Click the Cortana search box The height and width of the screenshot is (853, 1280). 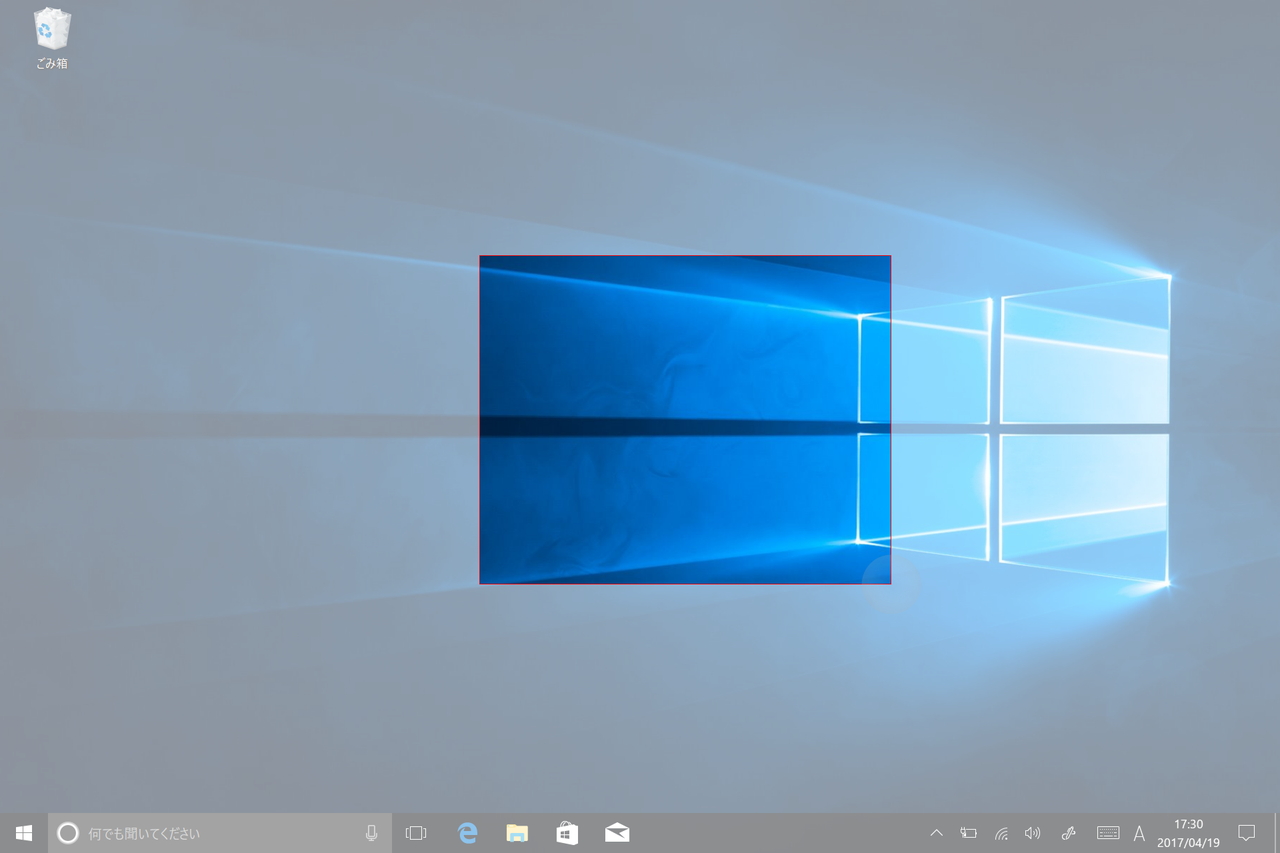(x=220, y=833)
